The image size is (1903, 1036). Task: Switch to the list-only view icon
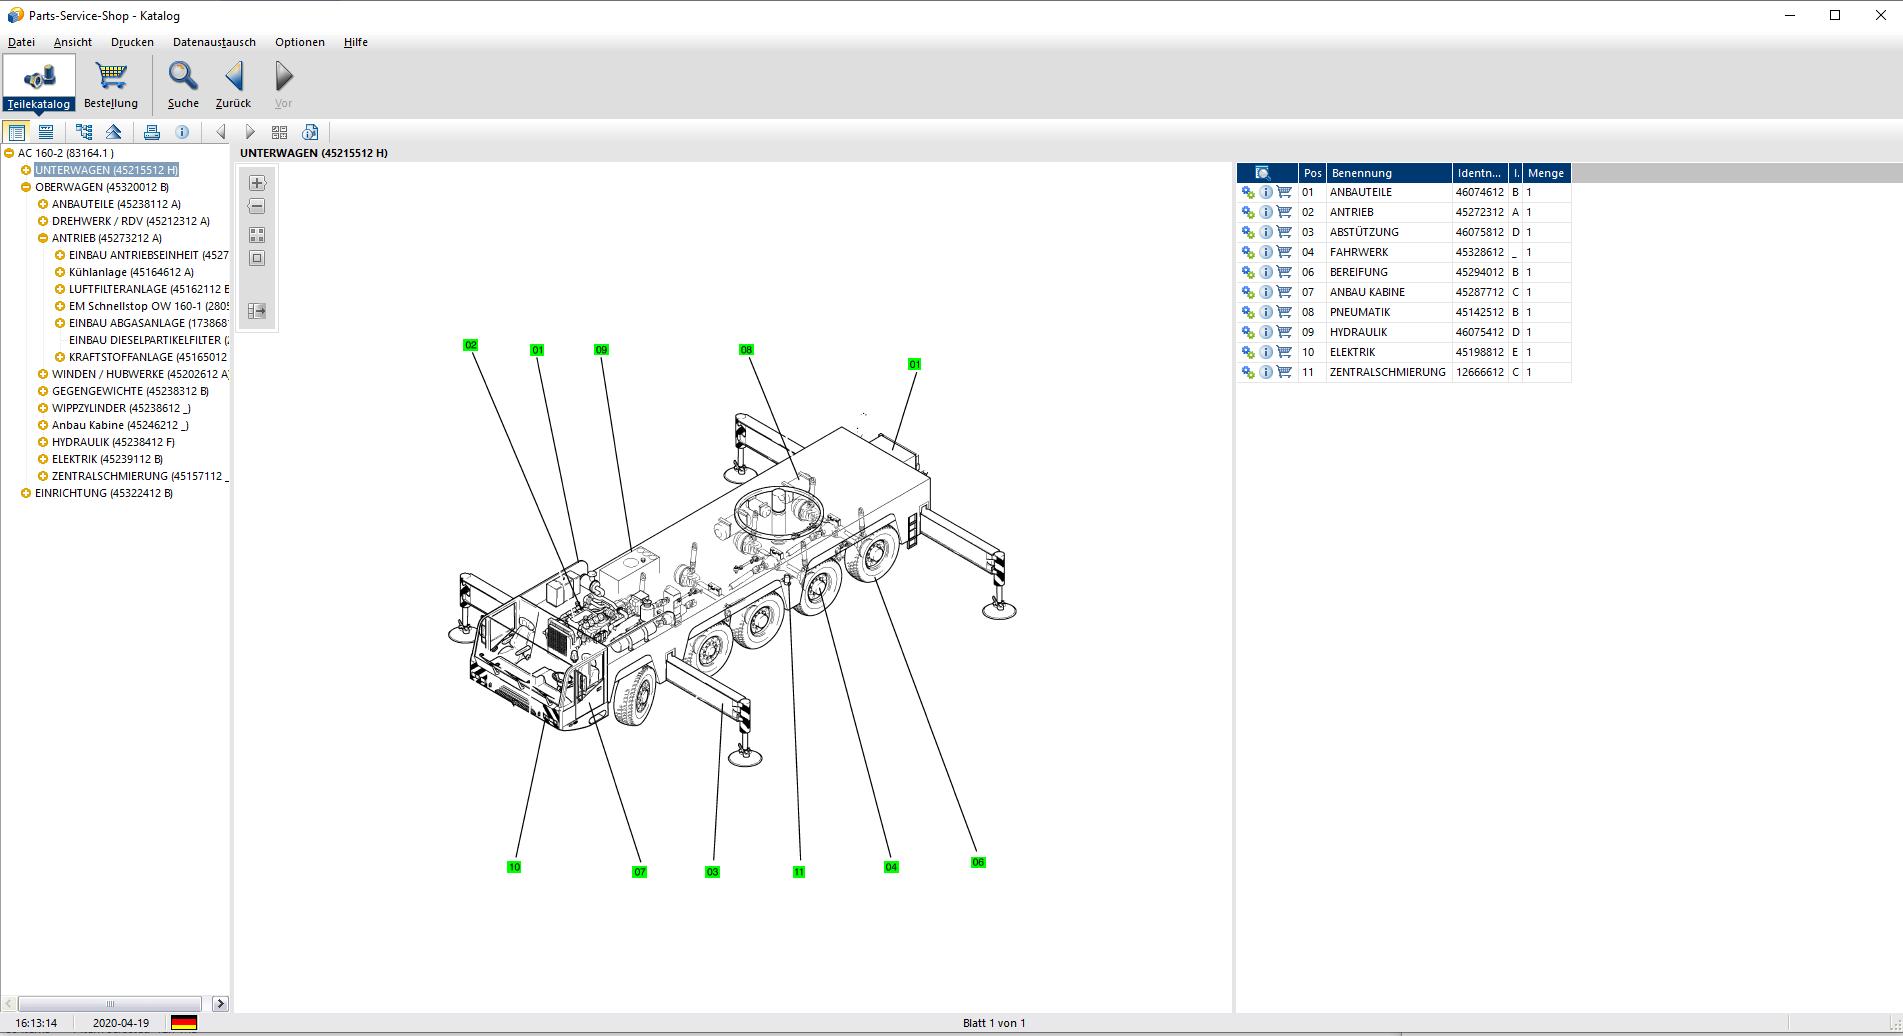[x=46, y=132]
